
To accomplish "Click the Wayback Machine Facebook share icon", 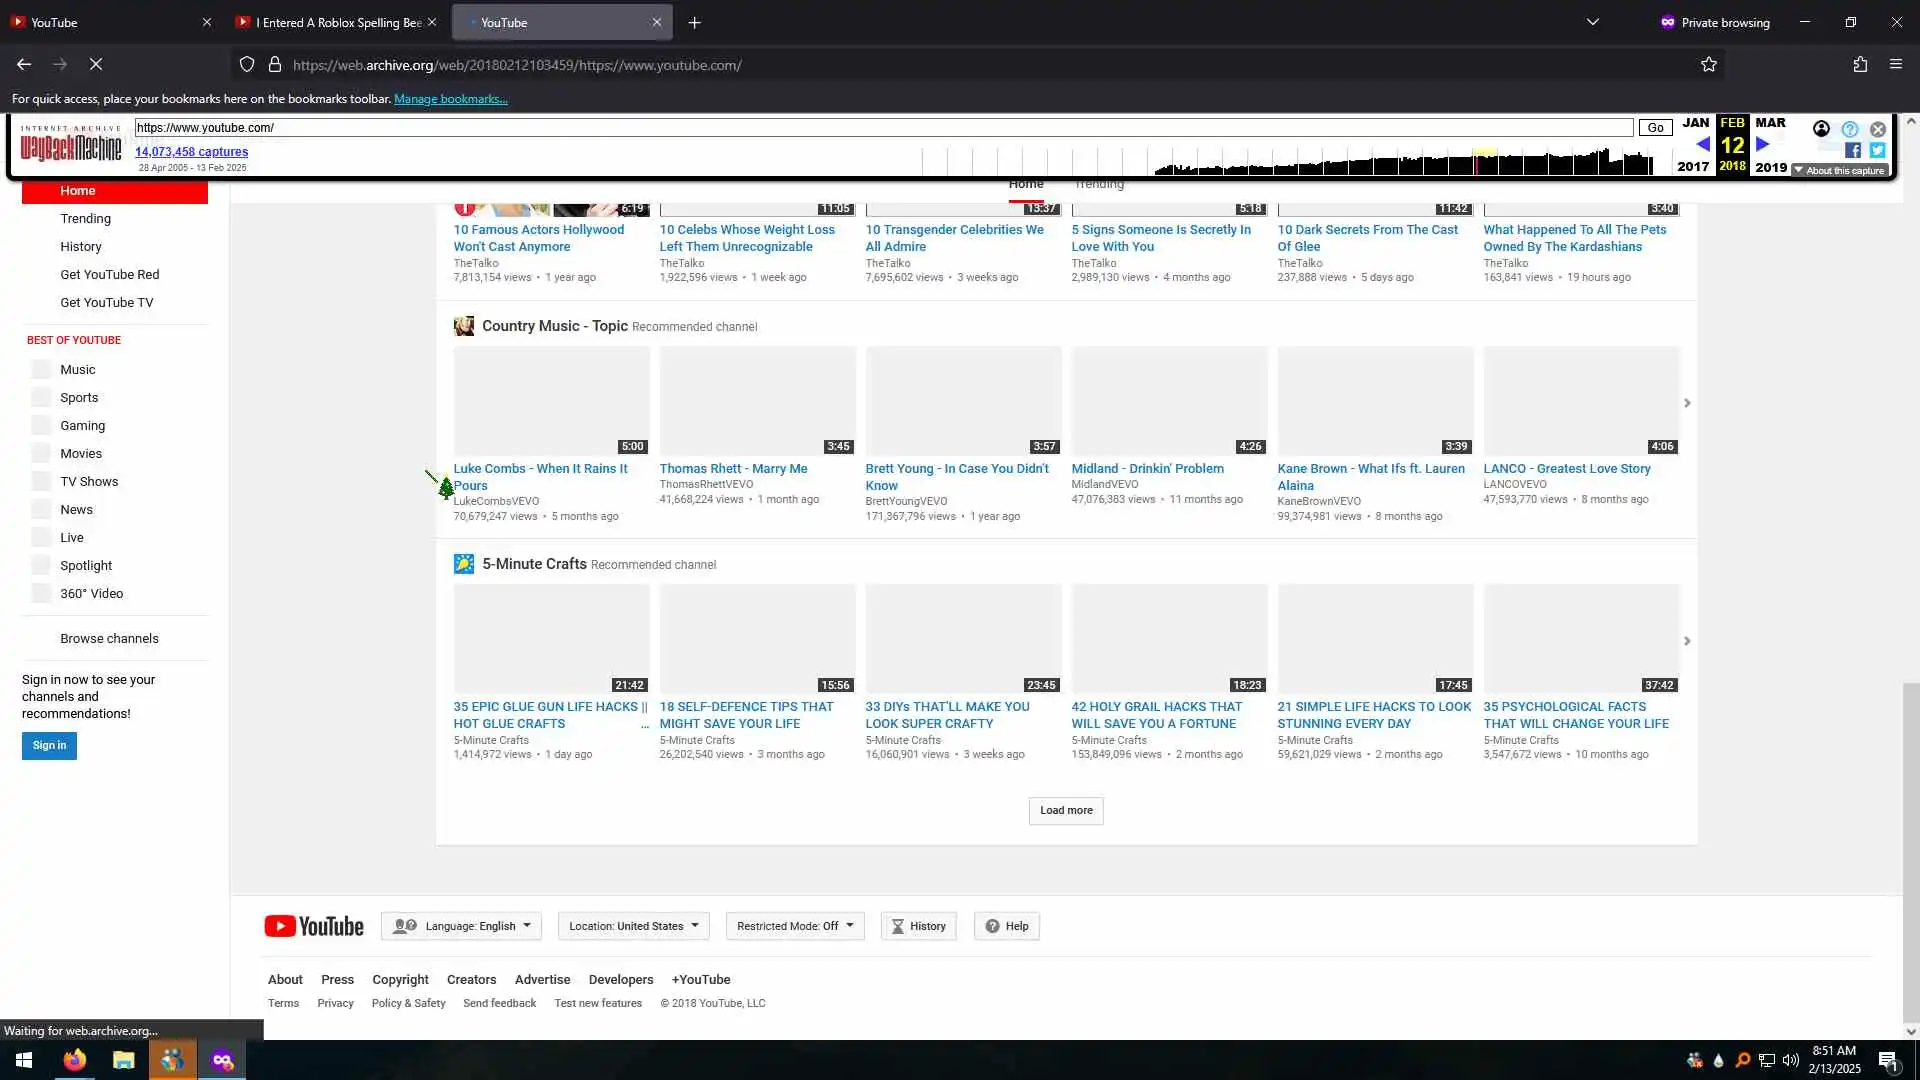I will (x=1853, y=150).
